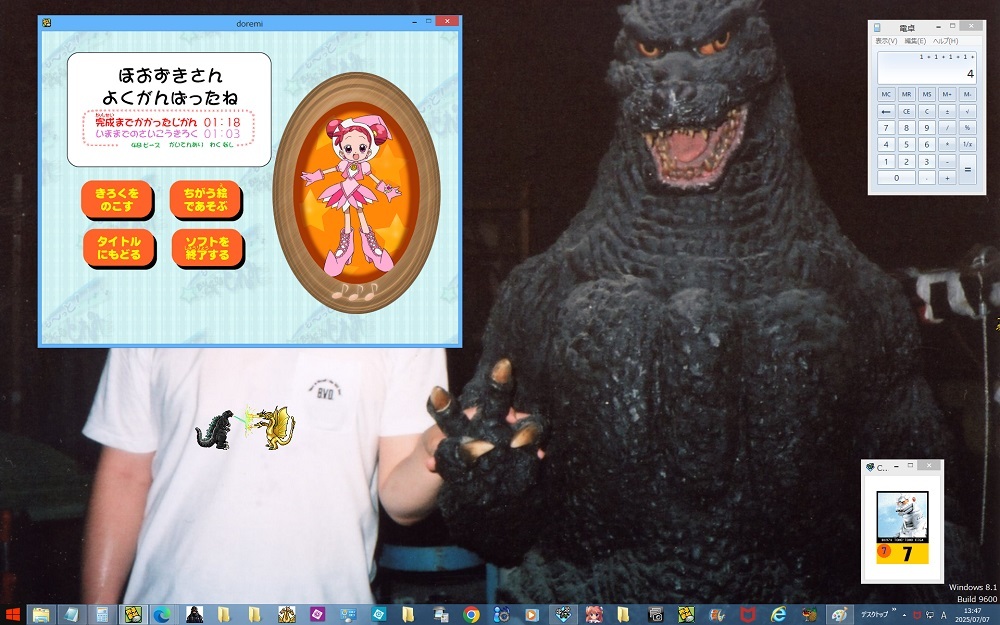The image size is (1000, 625).
Task: Click the number 0 key in calculator
Action: coord(896,178)
